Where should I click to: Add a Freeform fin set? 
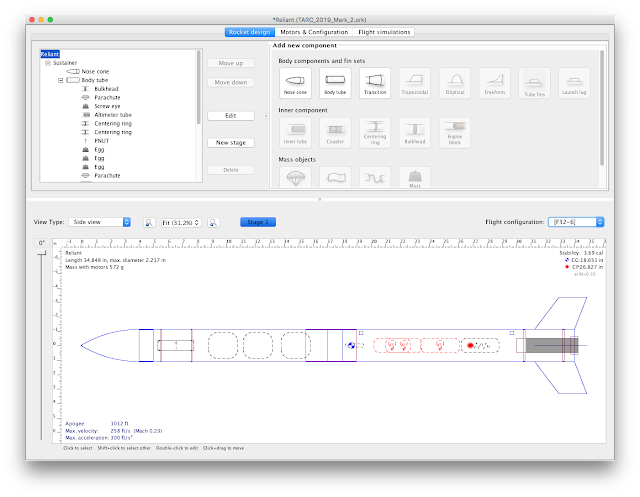tap(495, 83)
